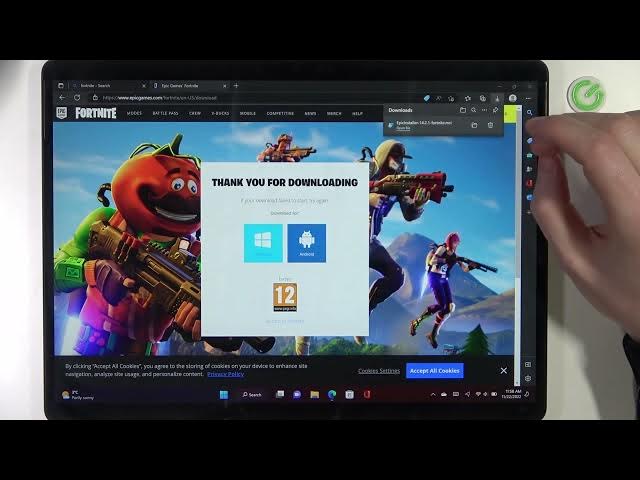Open the Crew page
Screen dimensions: 640x480
(x=195, y=113)
